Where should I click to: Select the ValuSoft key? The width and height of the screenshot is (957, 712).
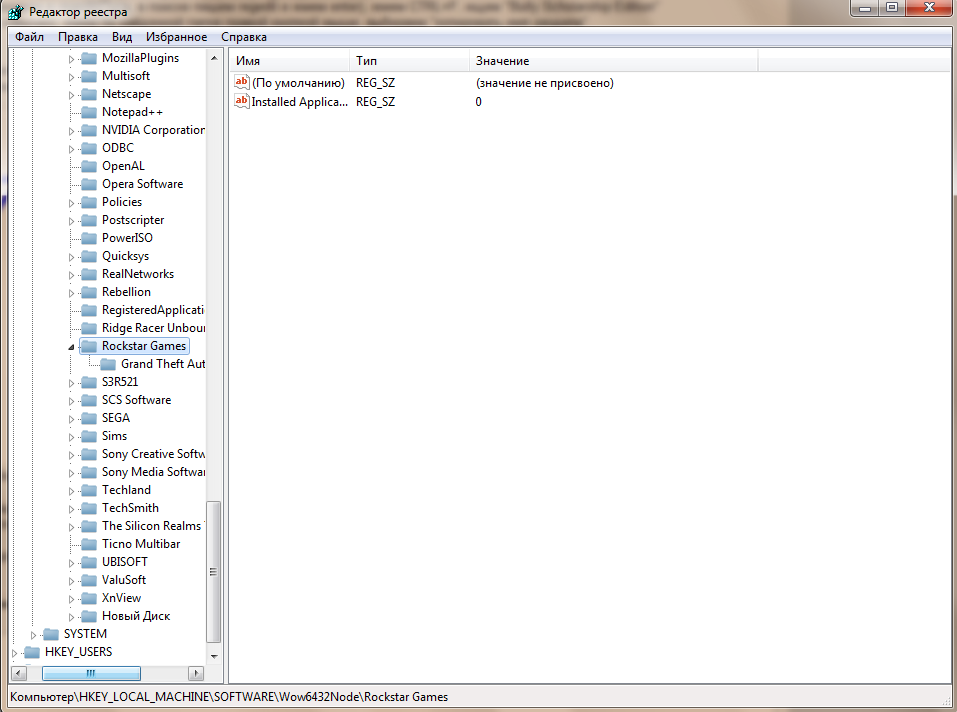pyautogui.click(x=124, y=580)
